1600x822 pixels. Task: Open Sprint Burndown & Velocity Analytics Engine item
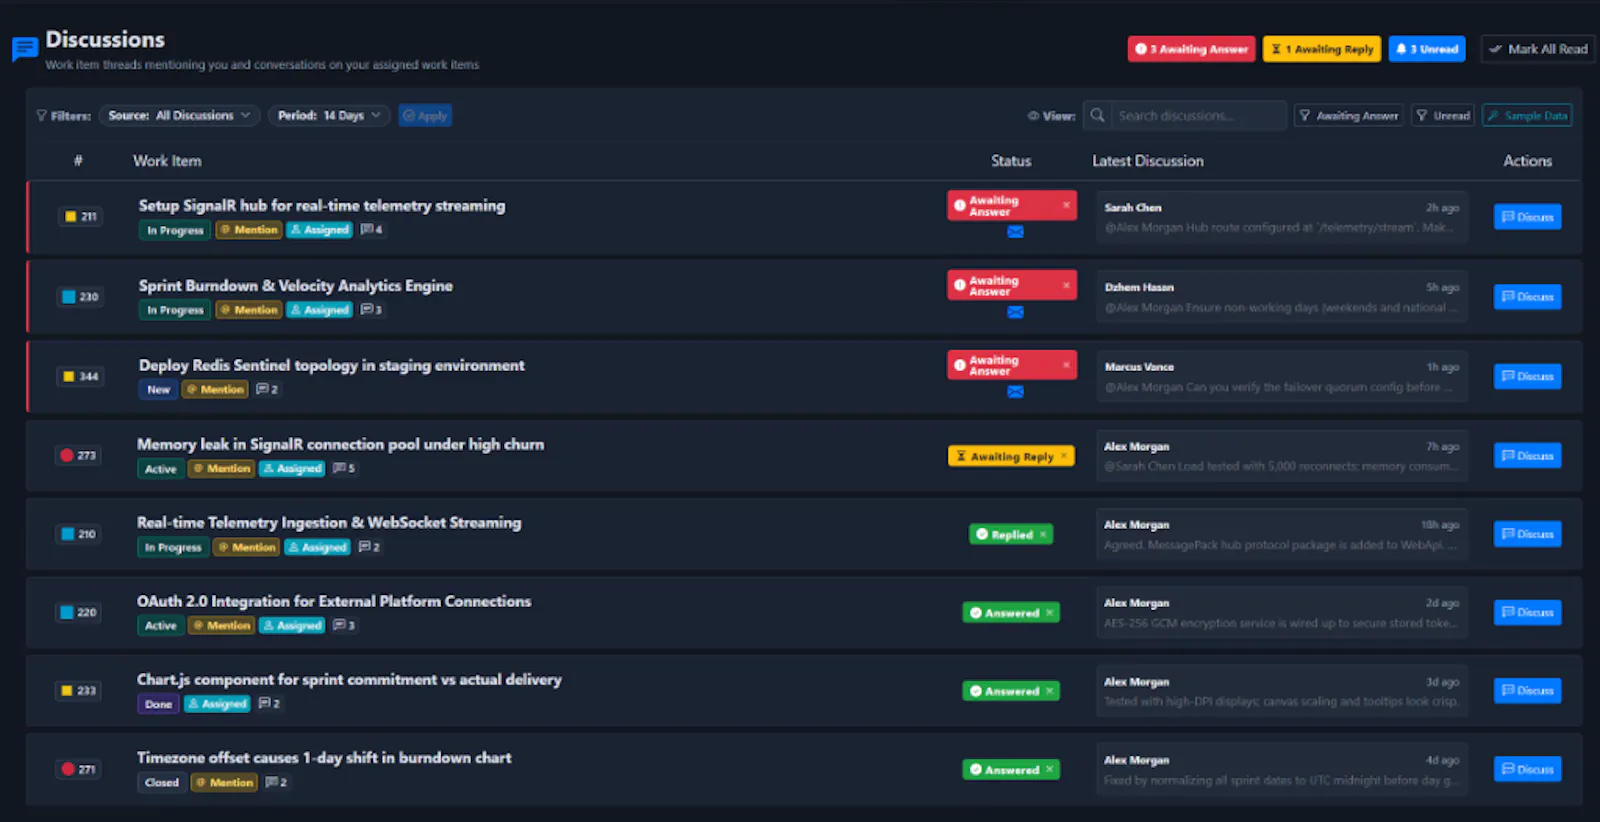(296, 286)
